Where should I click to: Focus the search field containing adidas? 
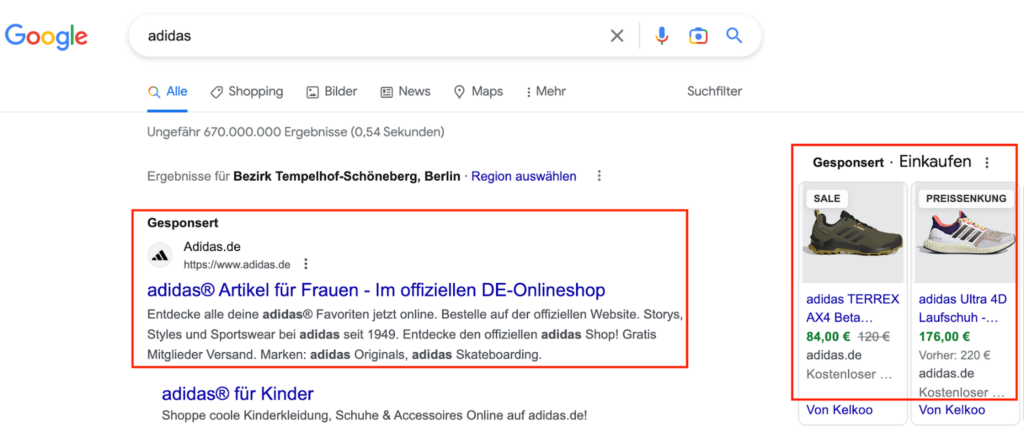[372, 36]
